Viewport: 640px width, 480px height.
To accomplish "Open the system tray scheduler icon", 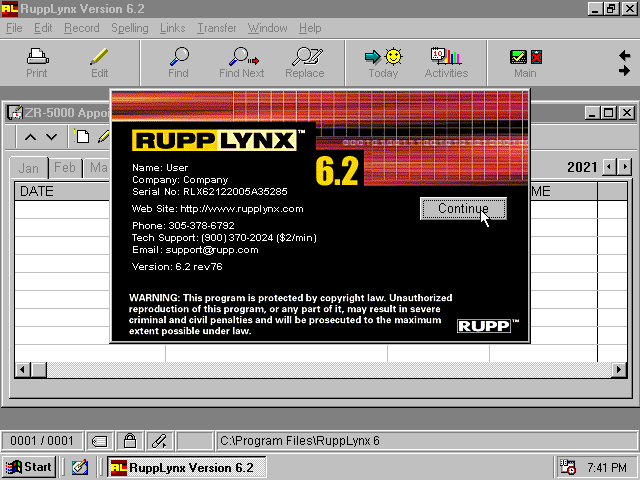I will [567, 467].
